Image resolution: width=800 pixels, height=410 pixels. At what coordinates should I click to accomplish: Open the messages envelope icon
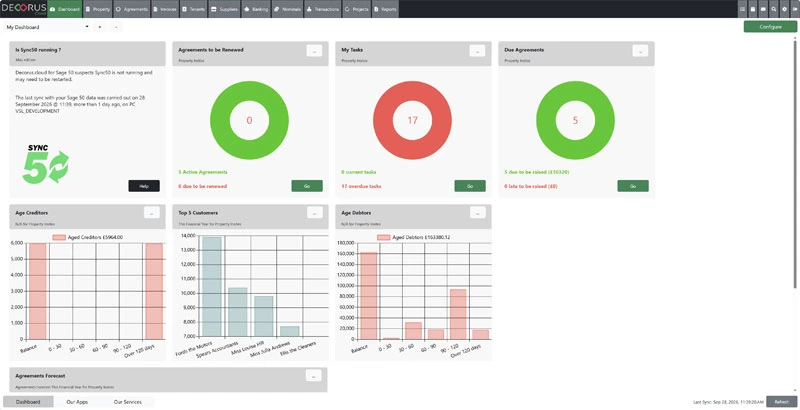763,9
